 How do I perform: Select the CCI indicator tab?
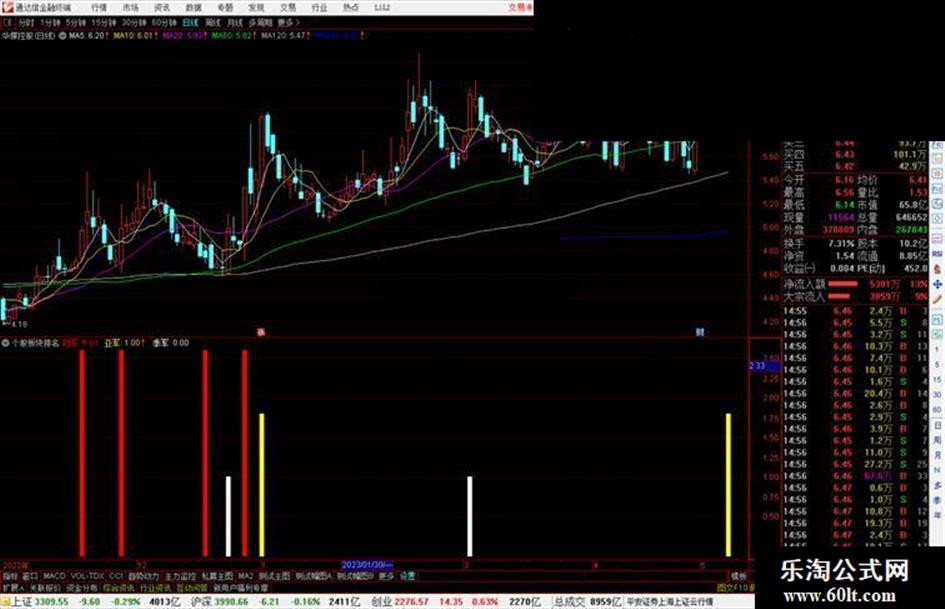pos(116,576)
